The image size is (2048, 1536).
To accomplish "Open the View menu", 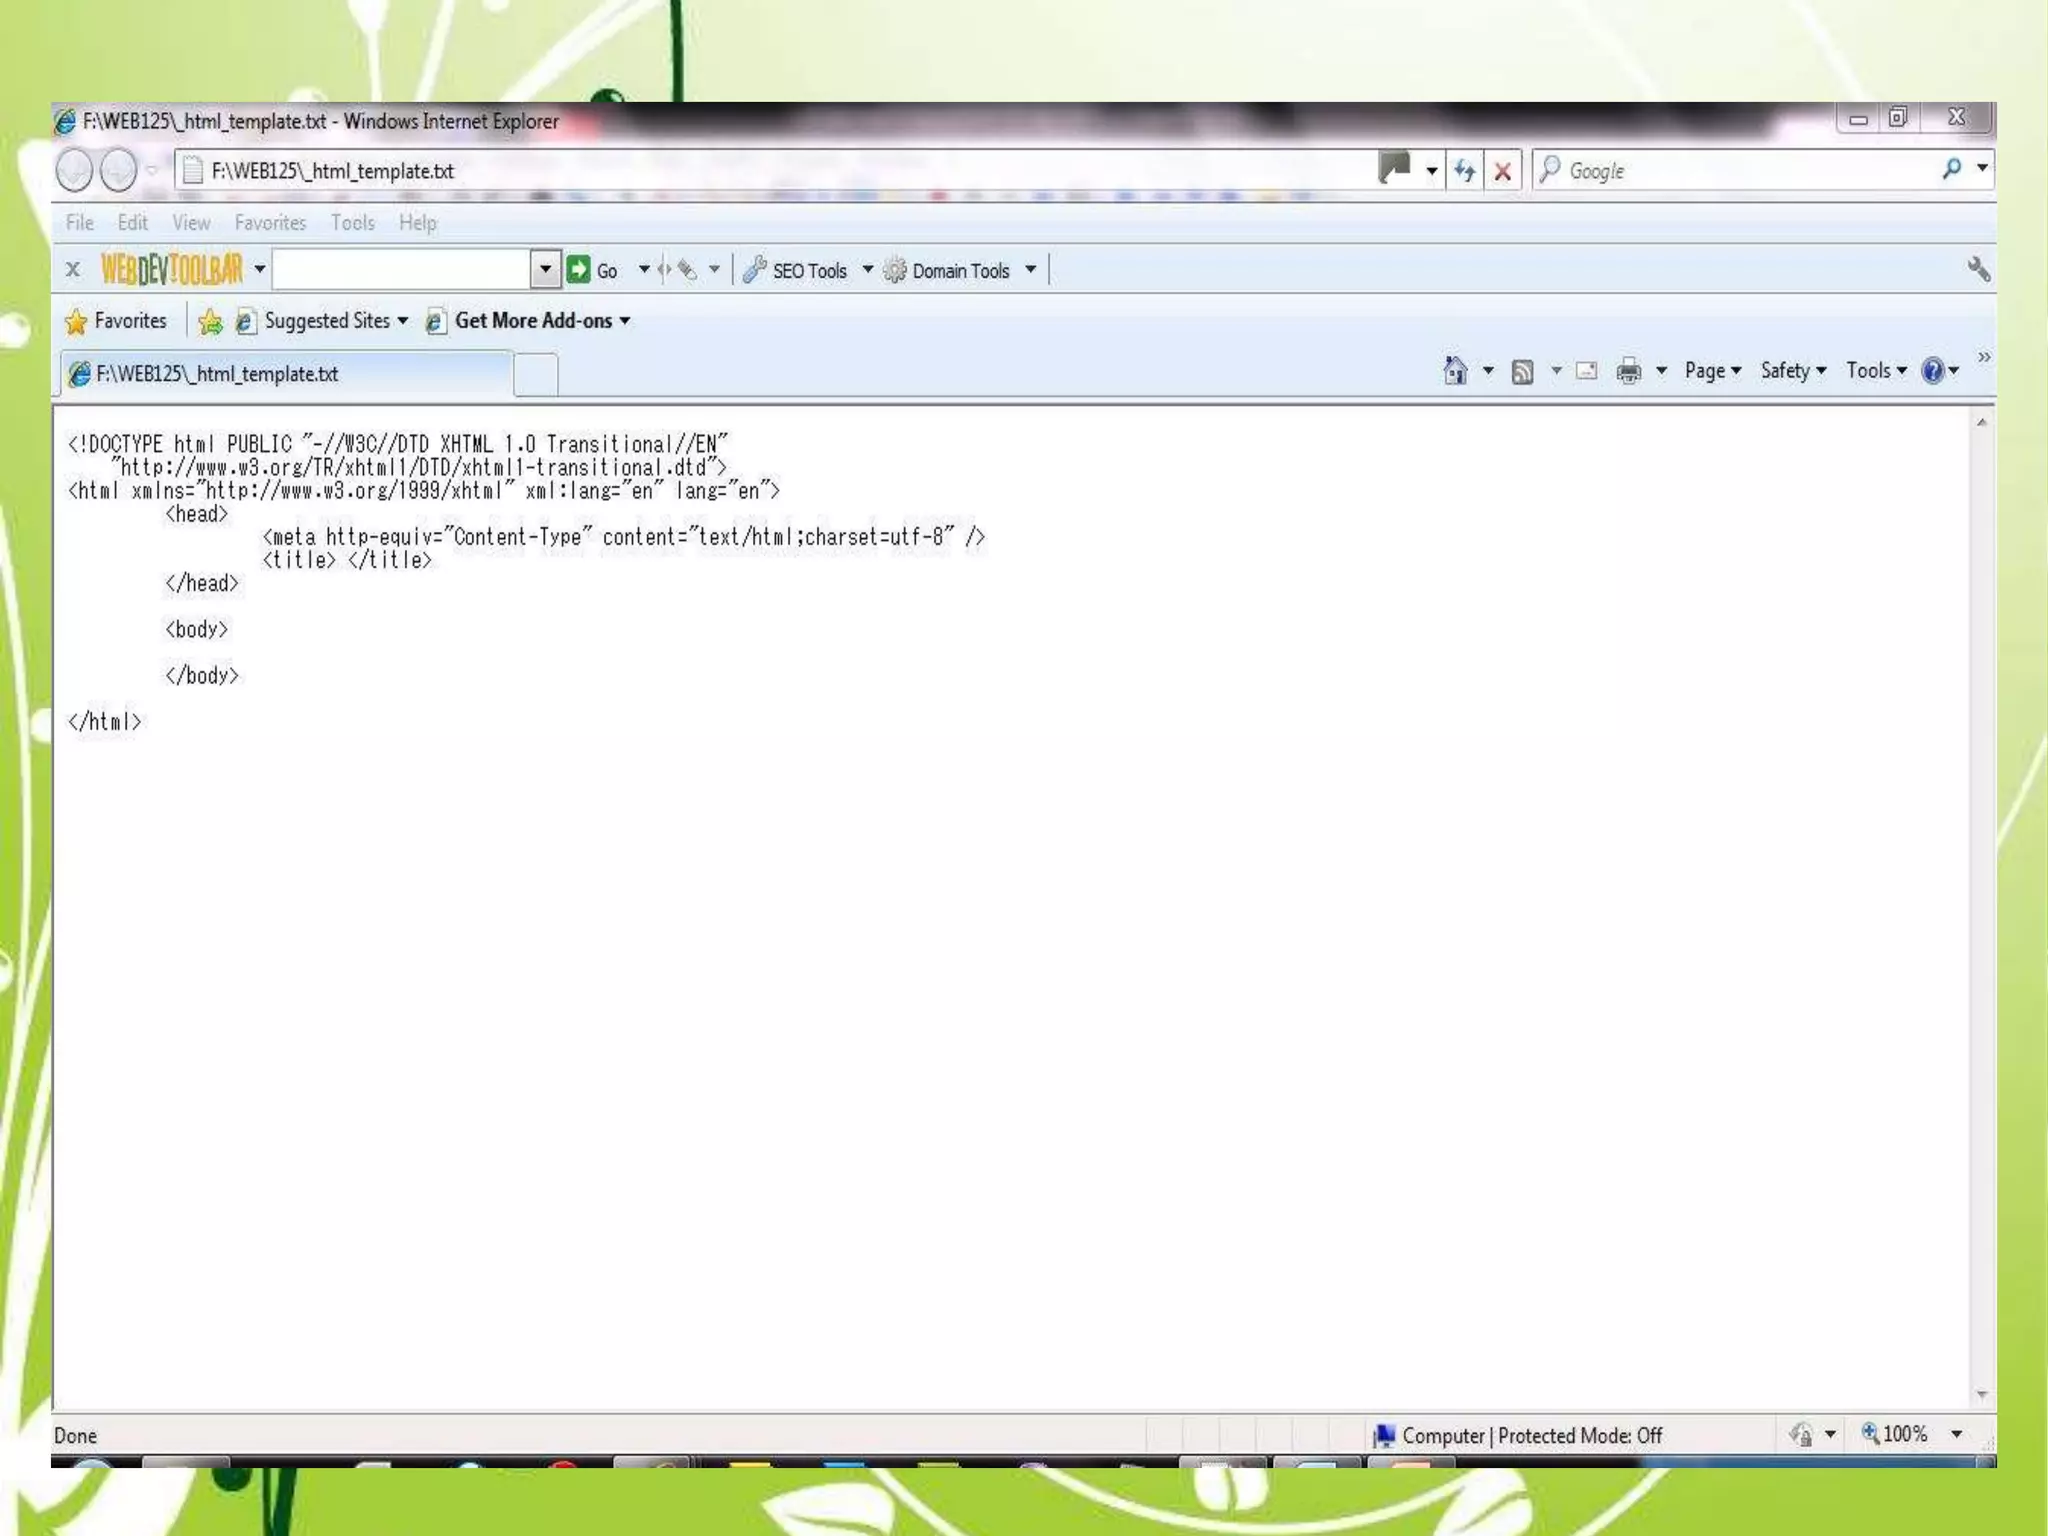I will click(x=191, y=223).
